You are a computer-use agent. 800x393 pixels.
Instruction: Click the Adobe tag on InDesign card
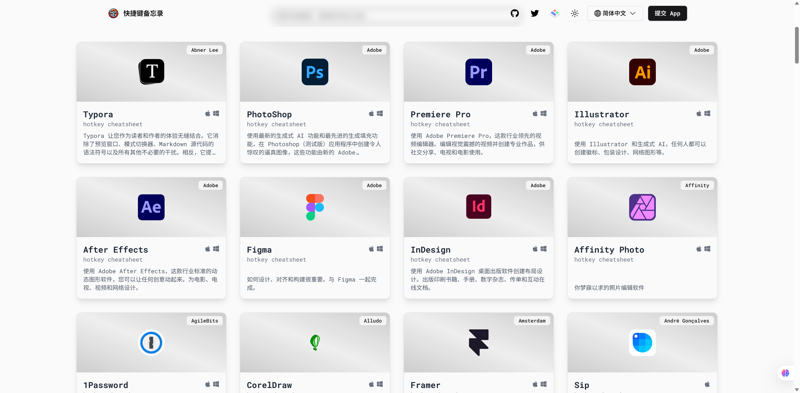pyautogui.click(x=538, y=185)
